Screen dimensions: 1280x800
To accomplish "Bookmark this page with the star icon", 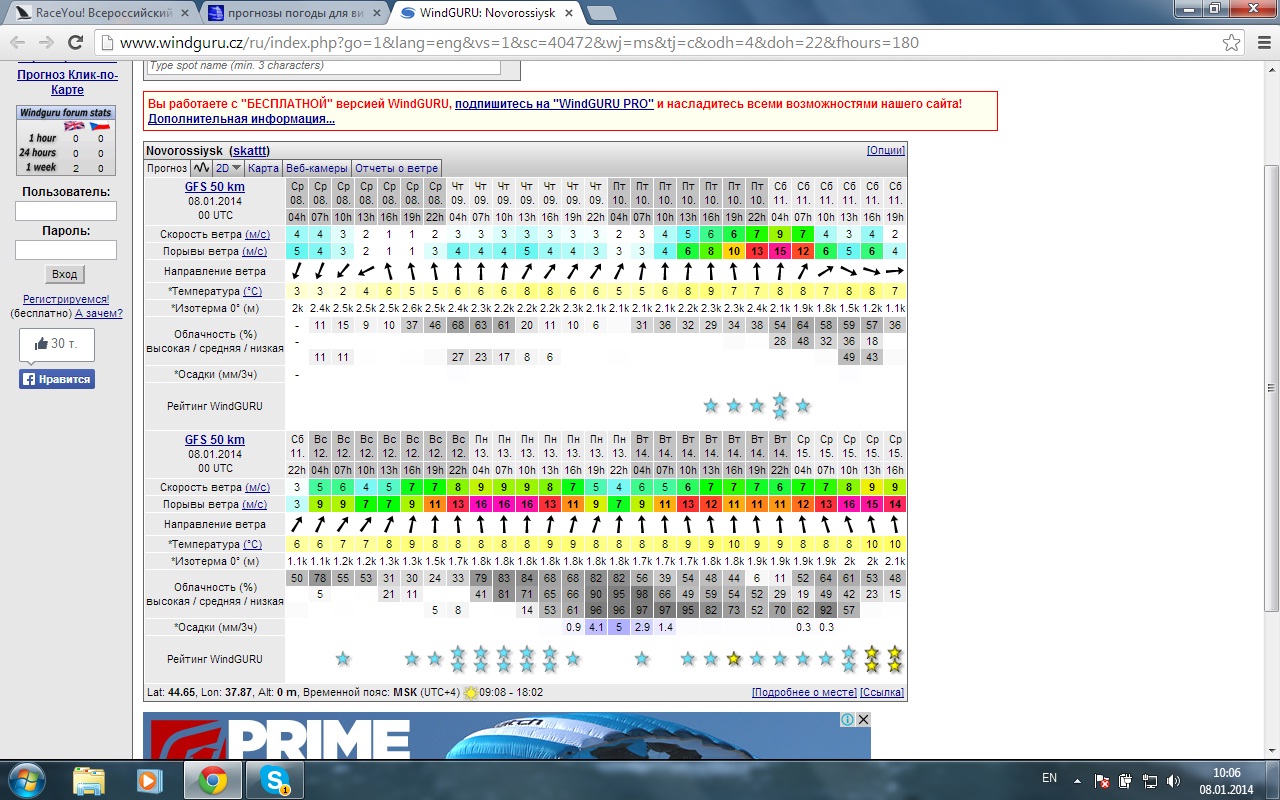I will click(1232, 43).
